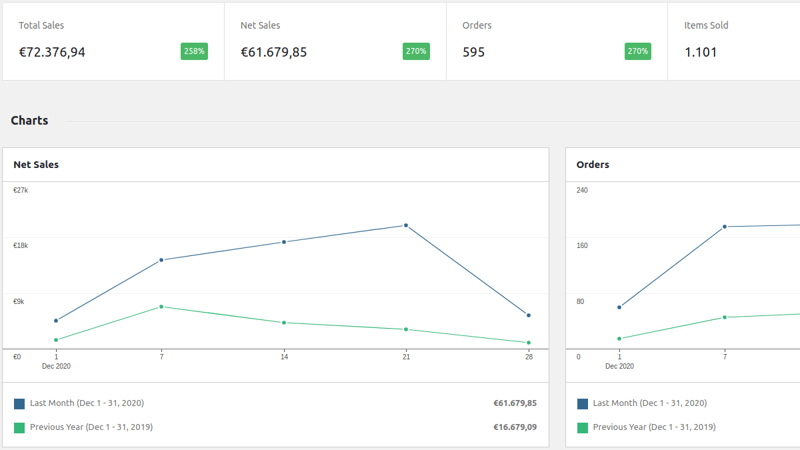Open the Net Sales summary card
Image resolution: width=800 pixels, height=450 pixels.
pyautogui.click(x=335, y=41)
